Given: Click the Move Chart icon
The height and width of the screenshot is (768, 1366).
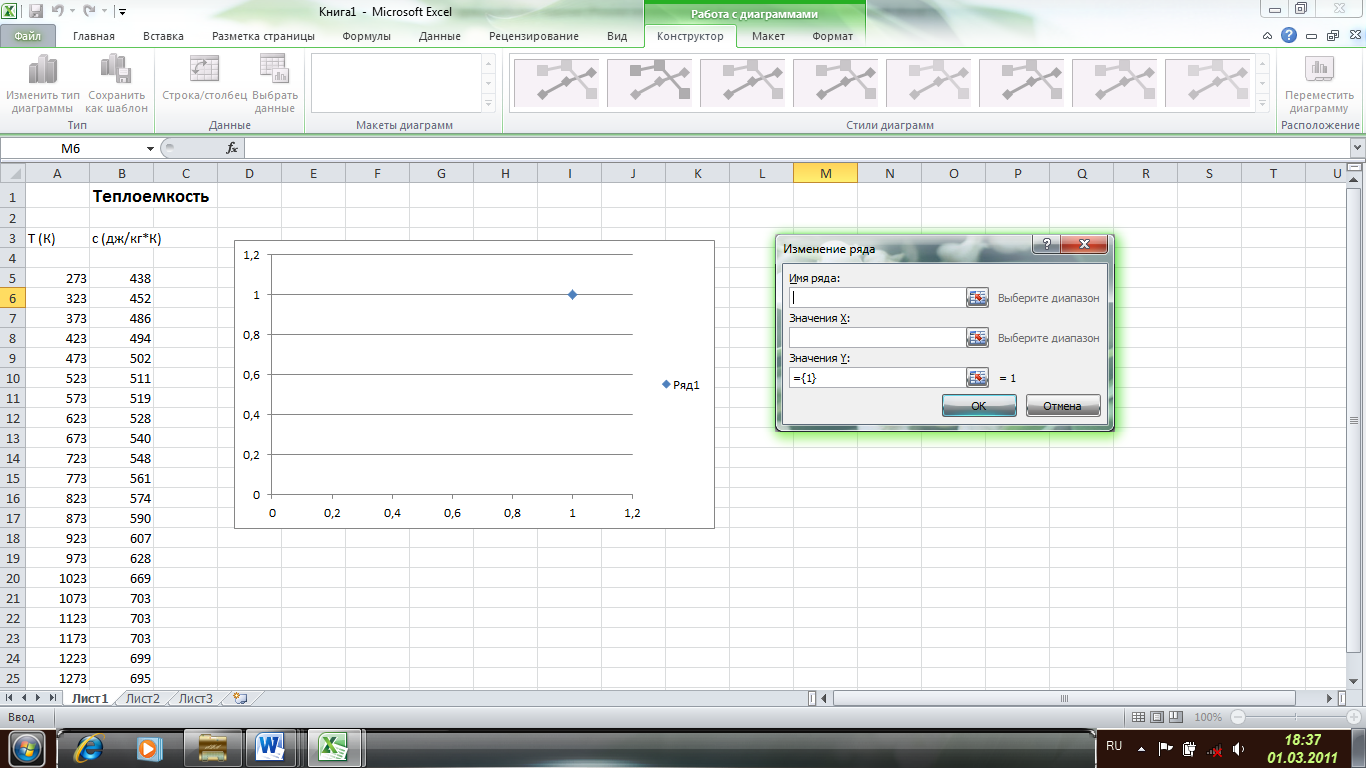Looking at the screenshot, I should (1319, 70).
